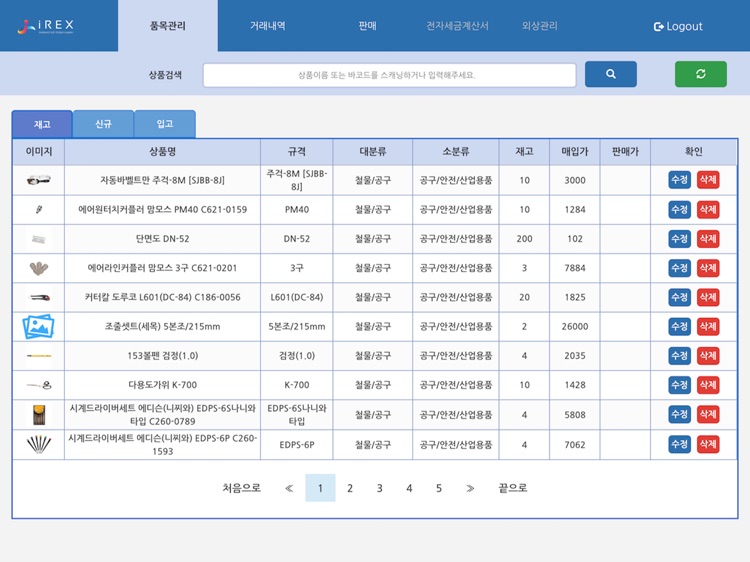This screenshot has height=562, width=750.
Task: Open the 판매 menu
Action: pyautogui.click(x=367, y=26)
